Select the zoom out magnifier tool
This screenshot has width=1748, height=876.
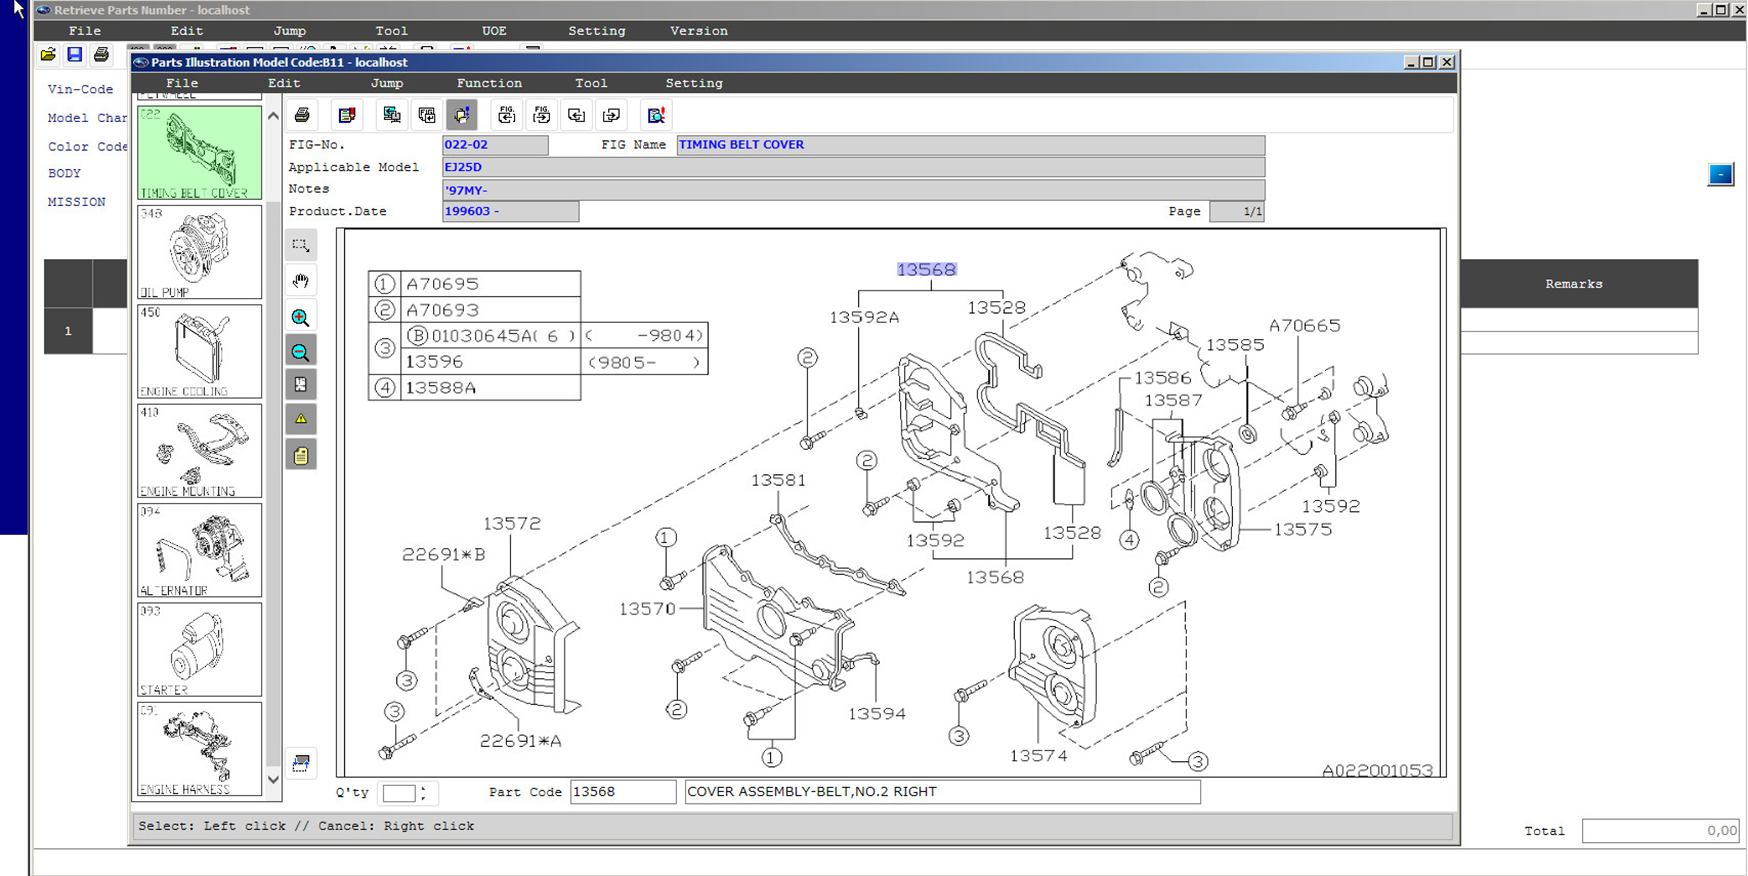coord(300,352)
